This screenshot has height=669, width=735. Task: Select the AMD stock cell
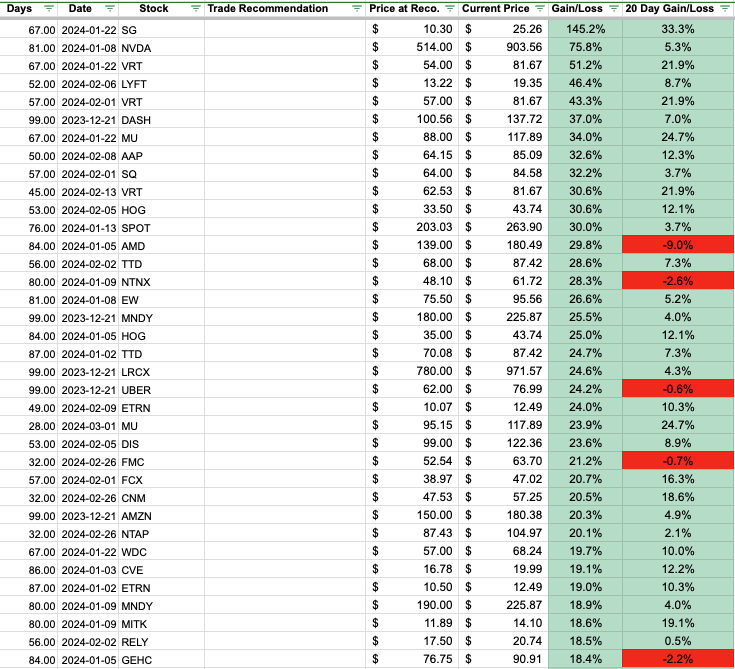click(162, 246)
